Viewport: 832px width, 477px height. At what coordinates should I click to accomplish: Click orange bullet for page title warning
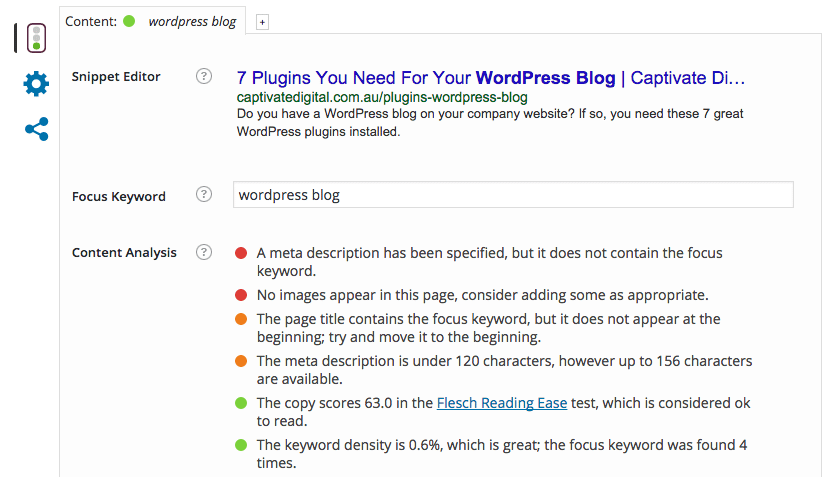(241, 319)
